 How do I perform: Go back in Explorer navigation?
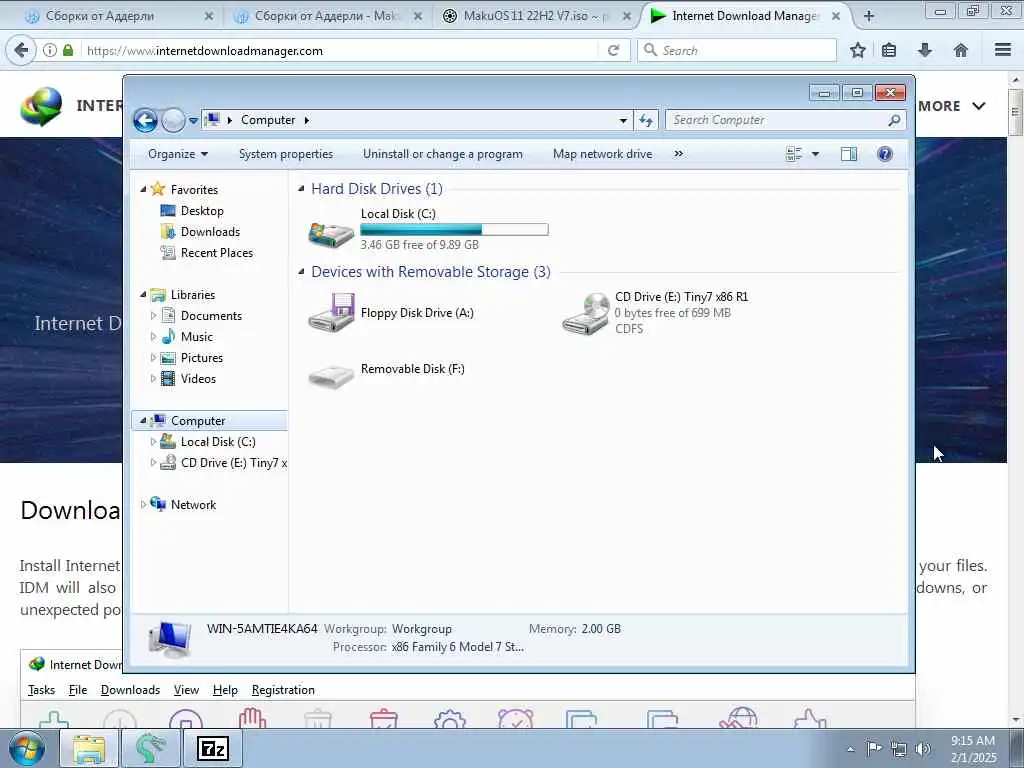pyautogui.click(x=145, y=120)
